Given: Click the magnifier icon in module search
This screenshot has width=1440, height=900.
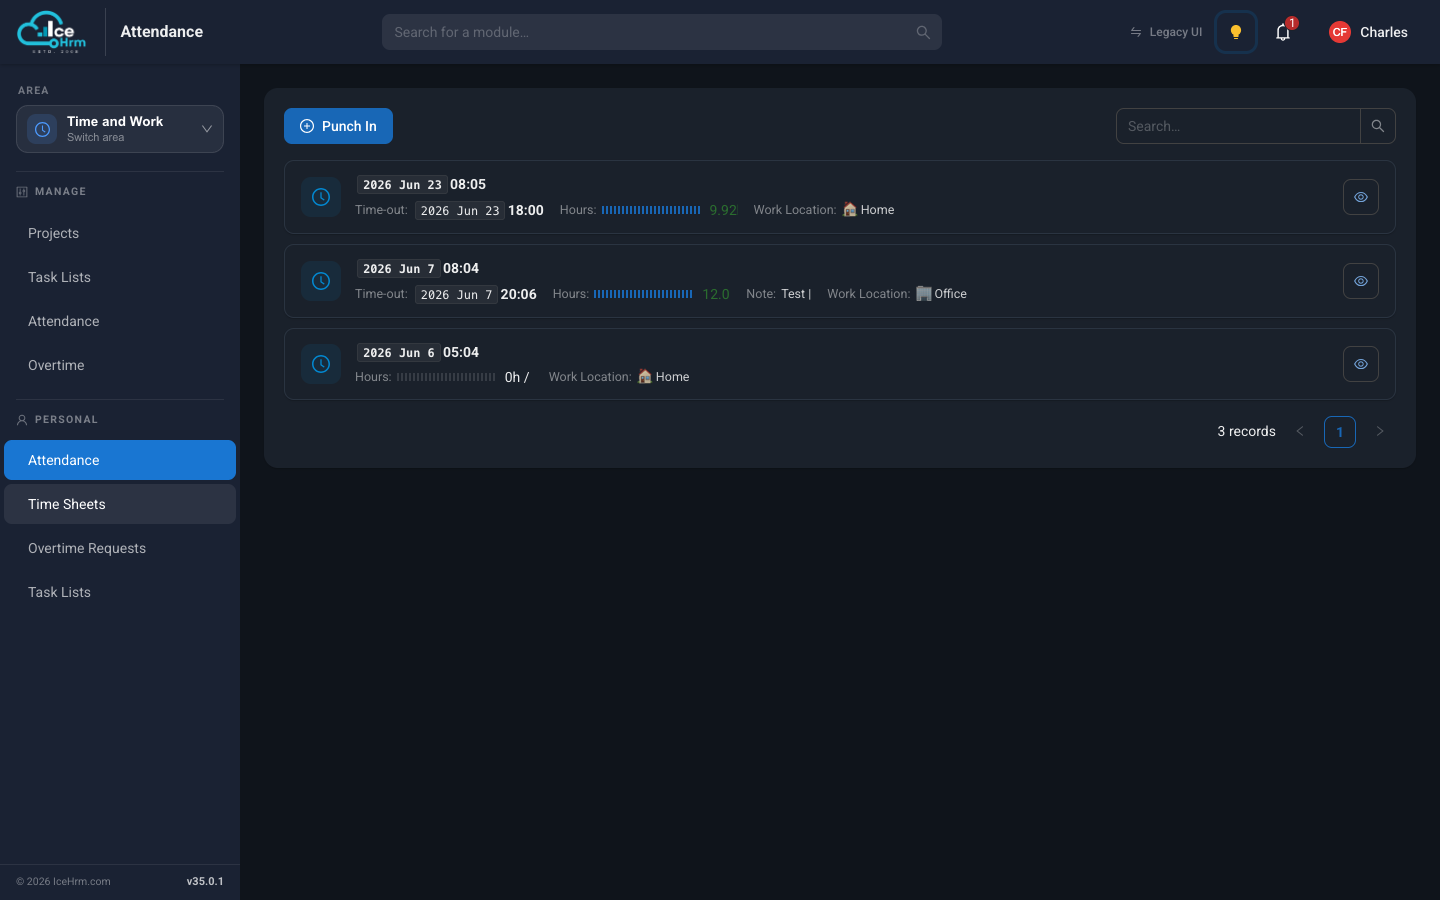Looking at the screenshot, I should (x=923, y=32).
